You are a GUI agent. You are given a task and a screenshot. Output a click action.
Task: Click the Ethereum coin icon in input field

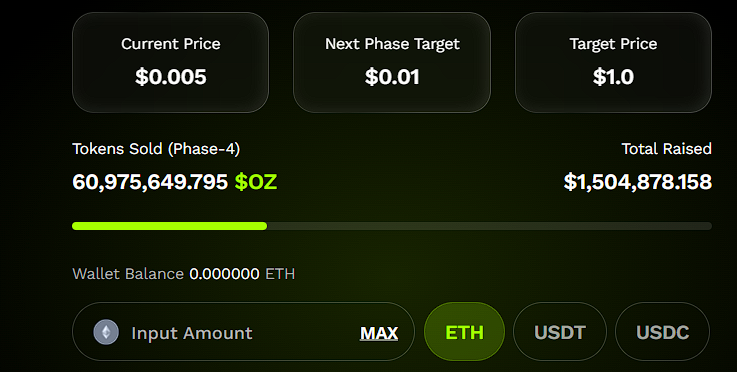coord(106,332)
